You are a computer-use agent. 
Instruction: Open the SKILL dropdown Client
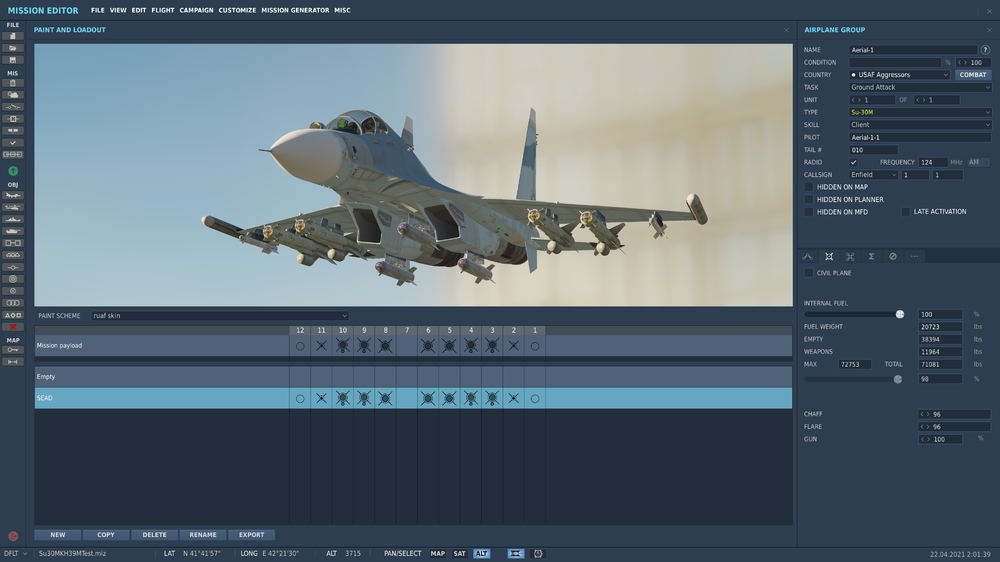click(920, 125)
